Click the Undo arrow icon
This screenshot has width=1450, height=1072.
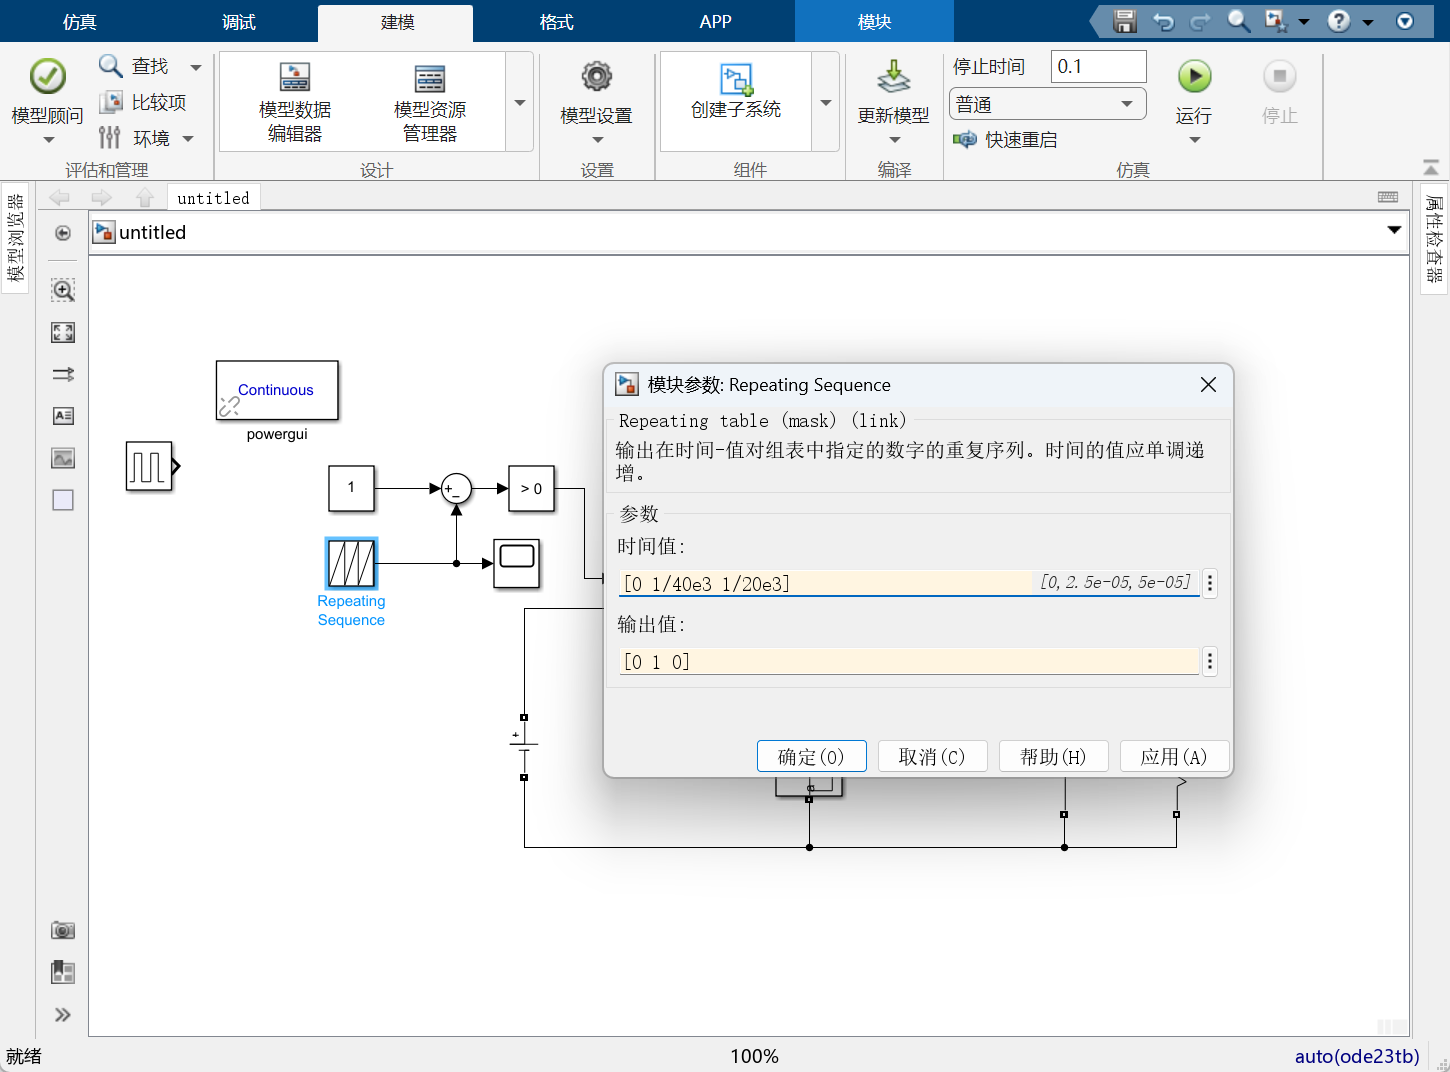[1163, 21]
